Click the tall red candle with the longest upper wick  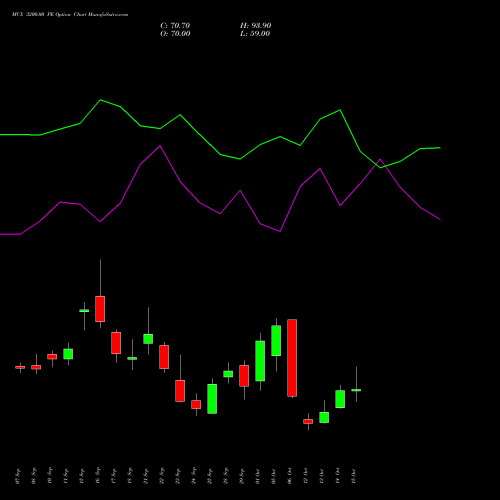point(100,309)
